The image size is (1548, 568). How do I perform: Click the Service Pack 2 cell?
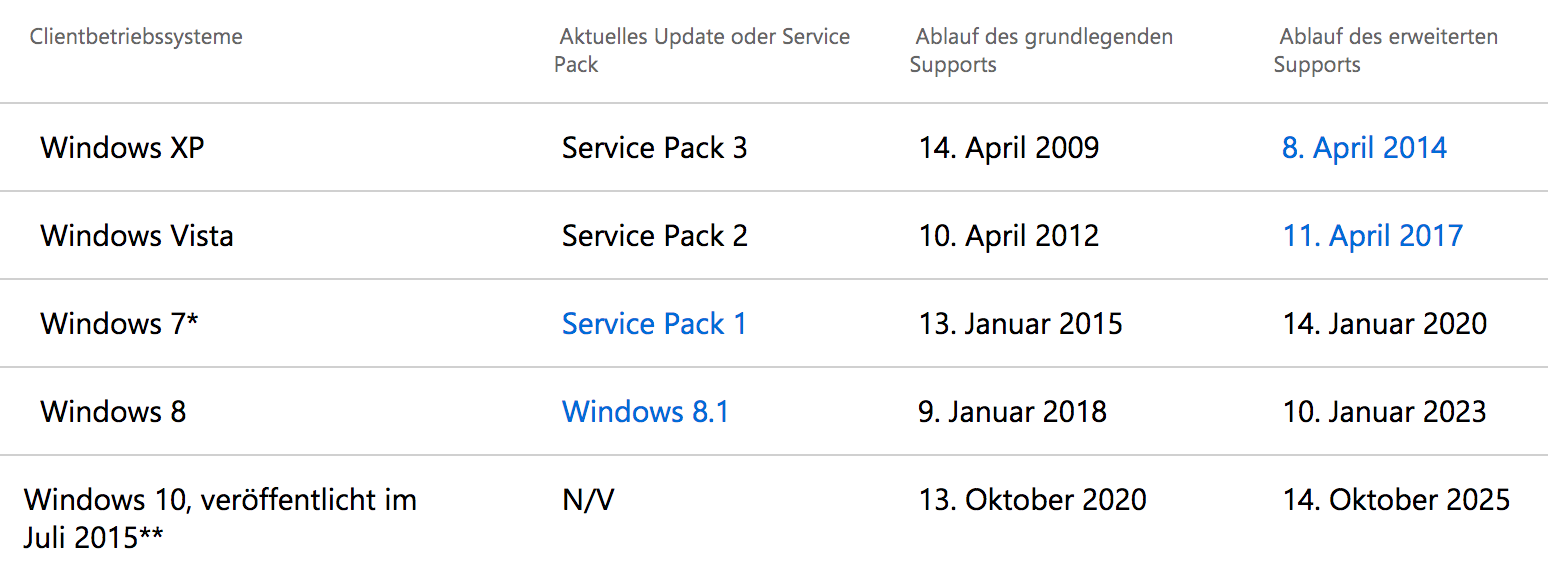click(x=654, y=236)
